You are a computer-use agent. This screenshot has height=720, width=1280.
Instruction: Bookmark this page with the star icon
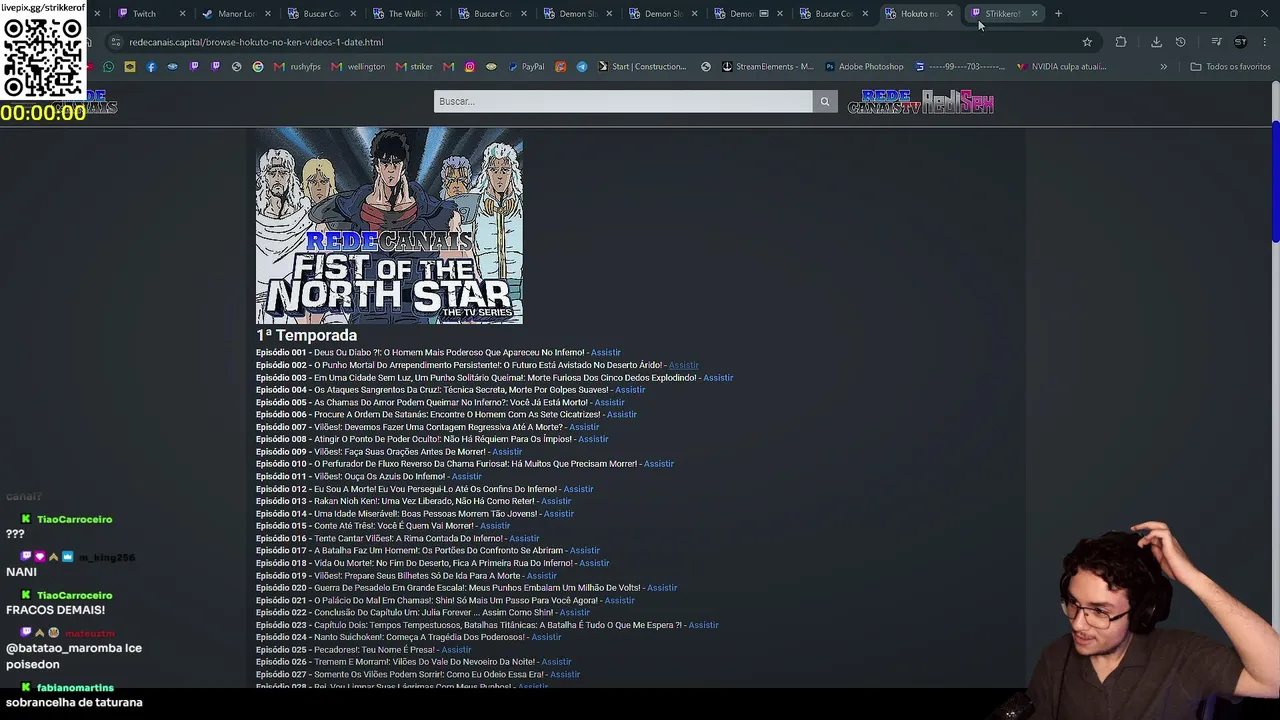point(1087,42)
